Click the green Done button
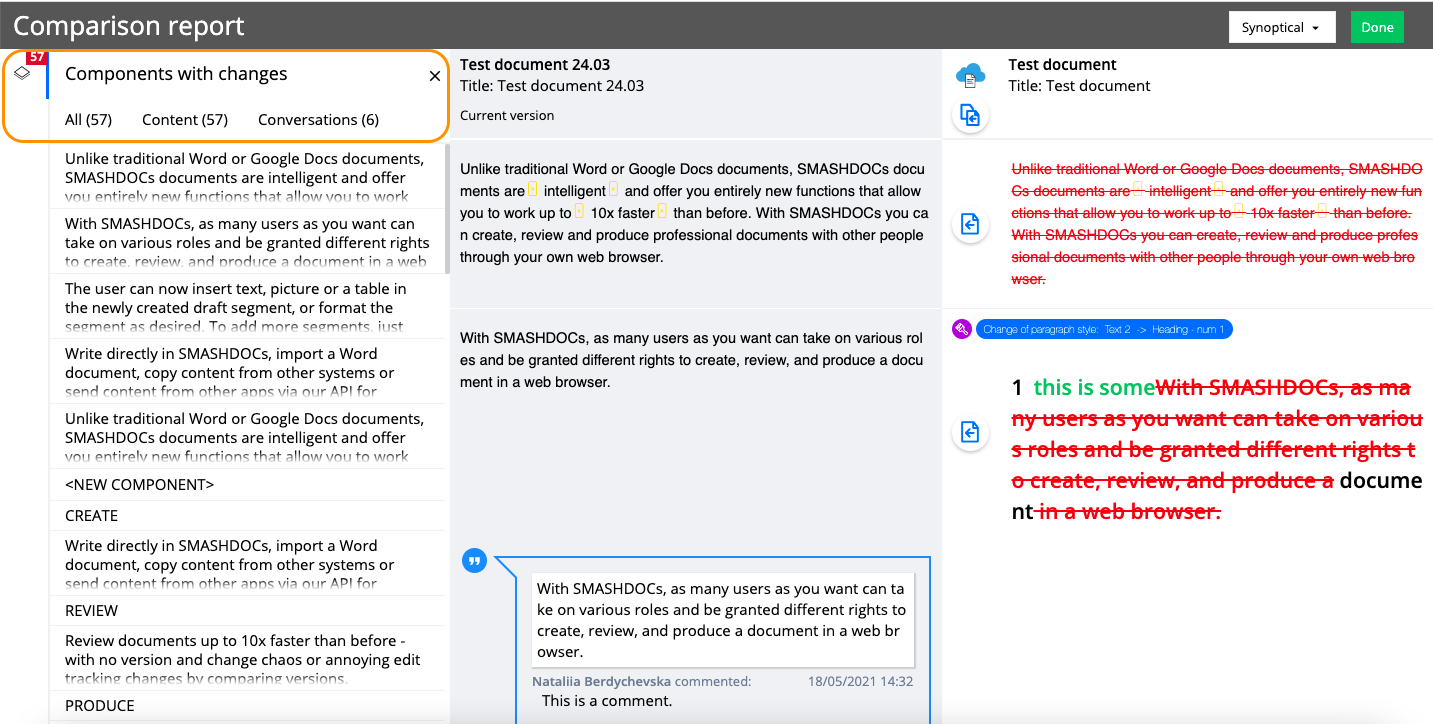Screen dimensions: 1433x724 click(x=1377, y=28)
